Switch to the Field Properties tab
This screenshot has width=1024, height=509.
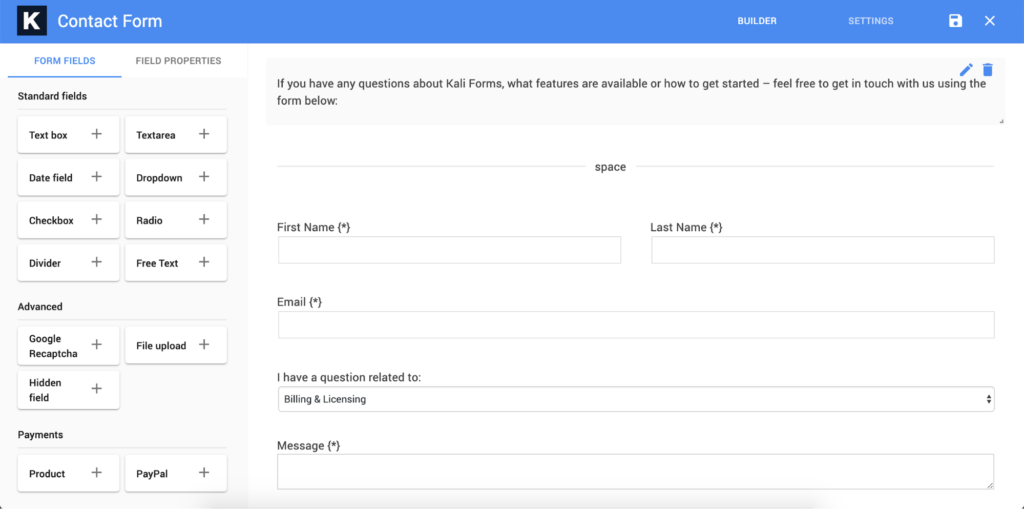click(178, 61)
